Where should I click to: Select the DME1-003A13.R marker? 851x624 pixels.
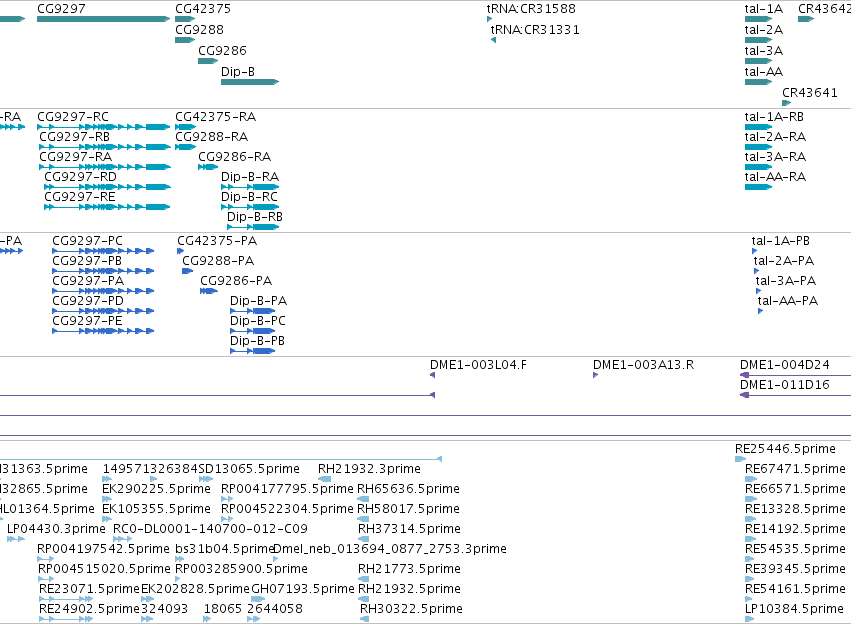click(x=595, y=375)
